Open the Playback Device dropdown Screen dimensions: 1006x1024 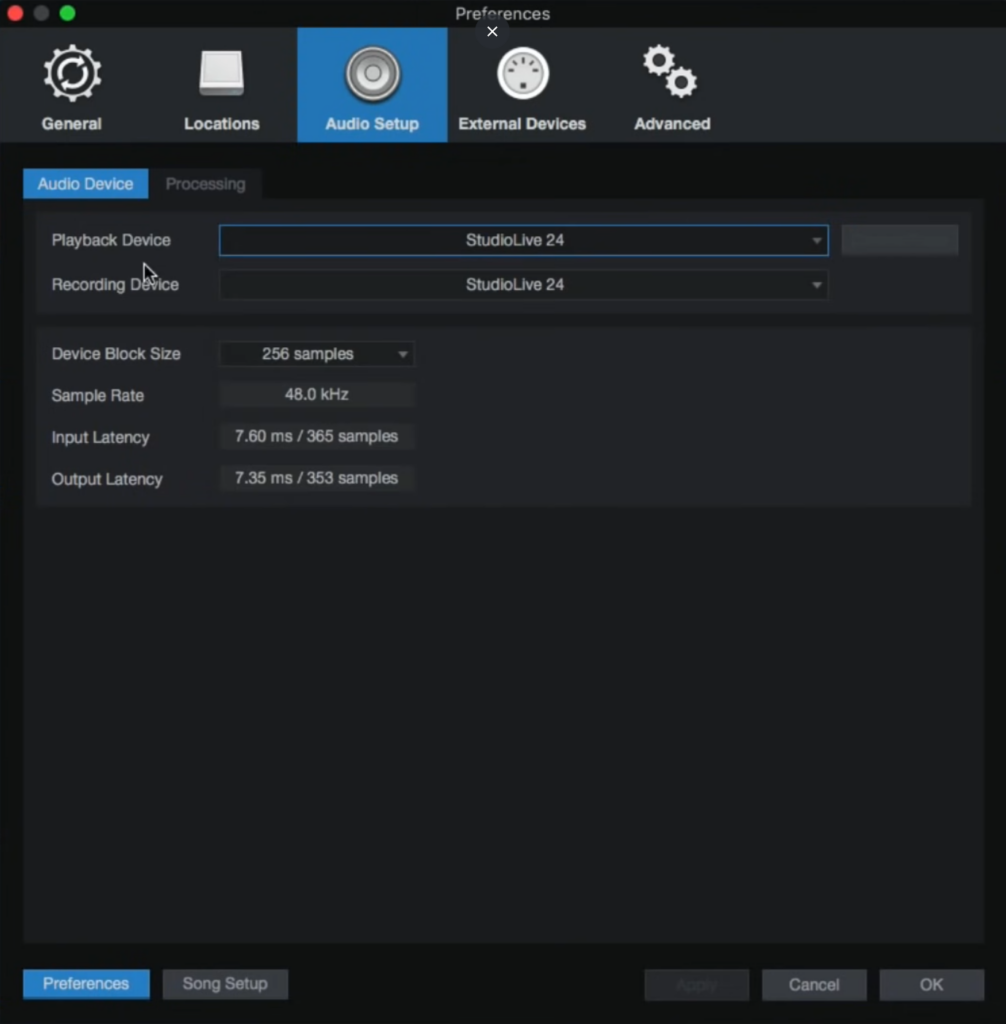[x=523, y=240]
